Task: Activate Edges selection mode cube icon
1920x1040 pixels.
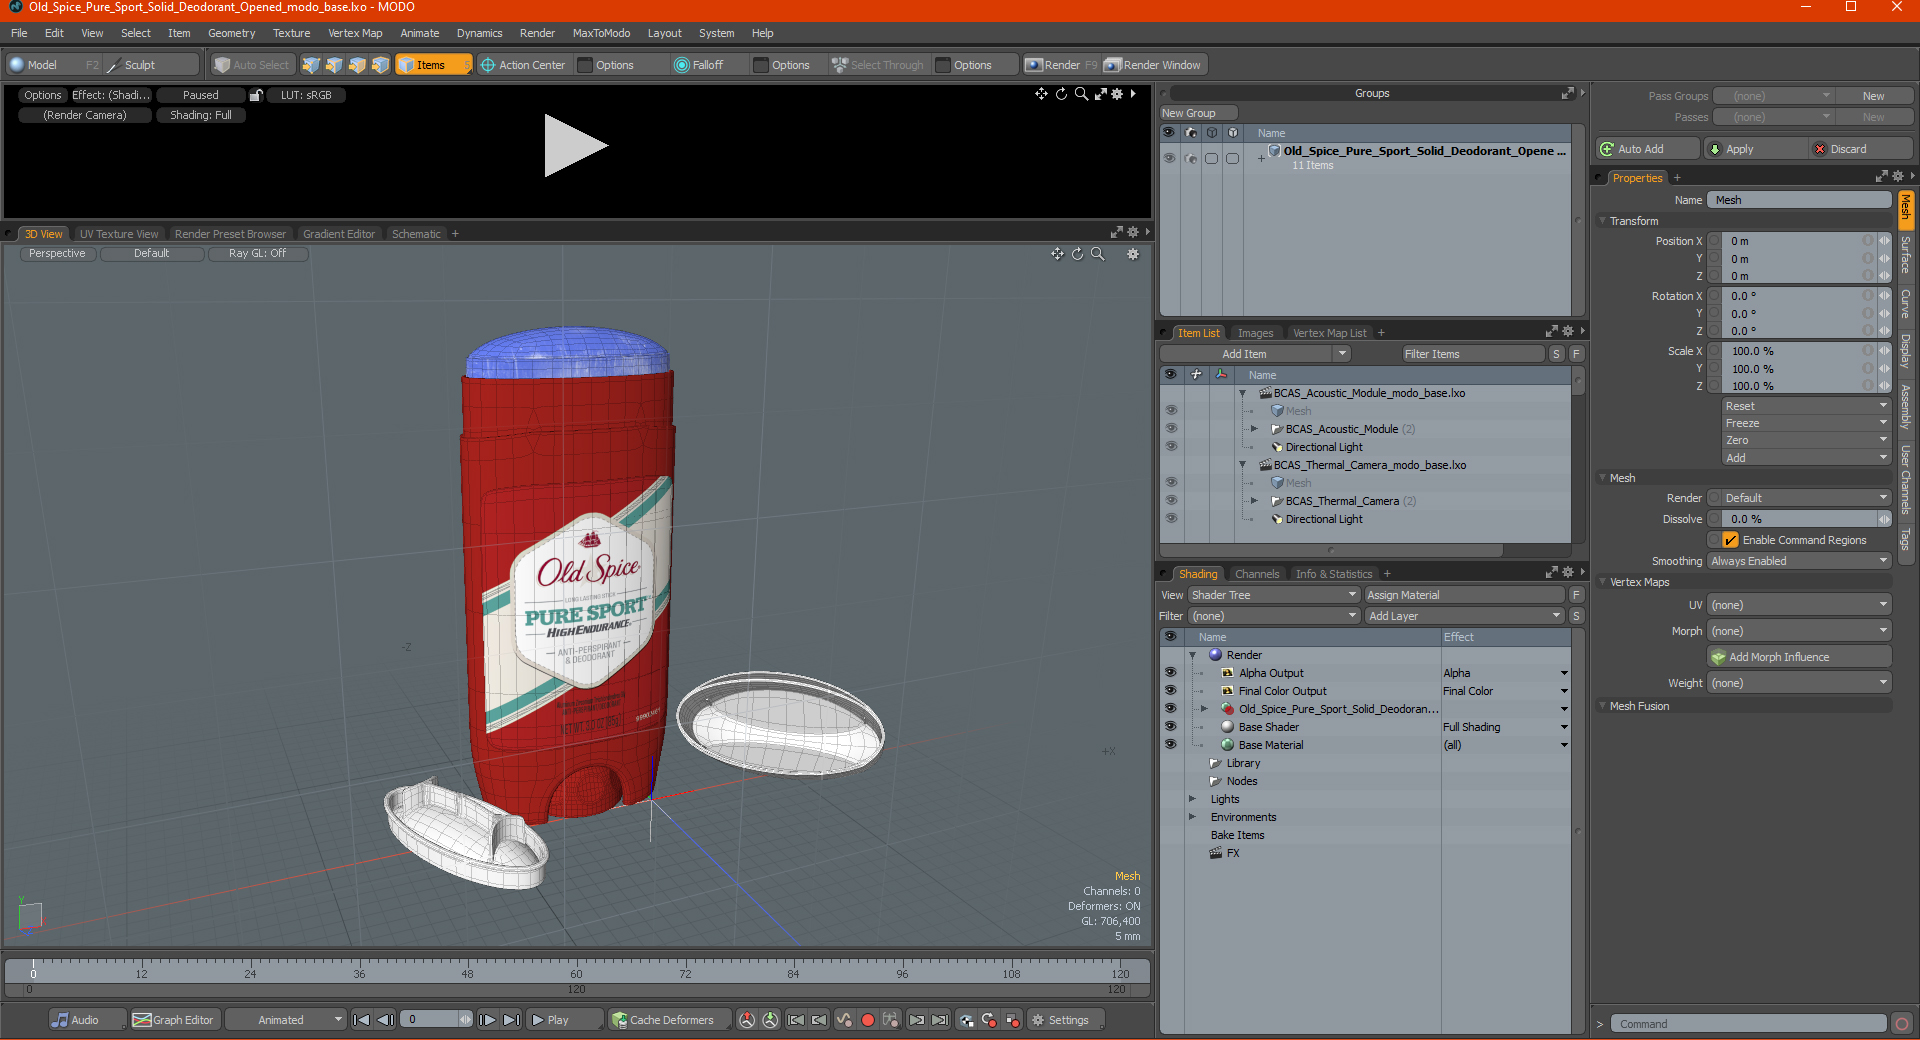Action: 334,65
